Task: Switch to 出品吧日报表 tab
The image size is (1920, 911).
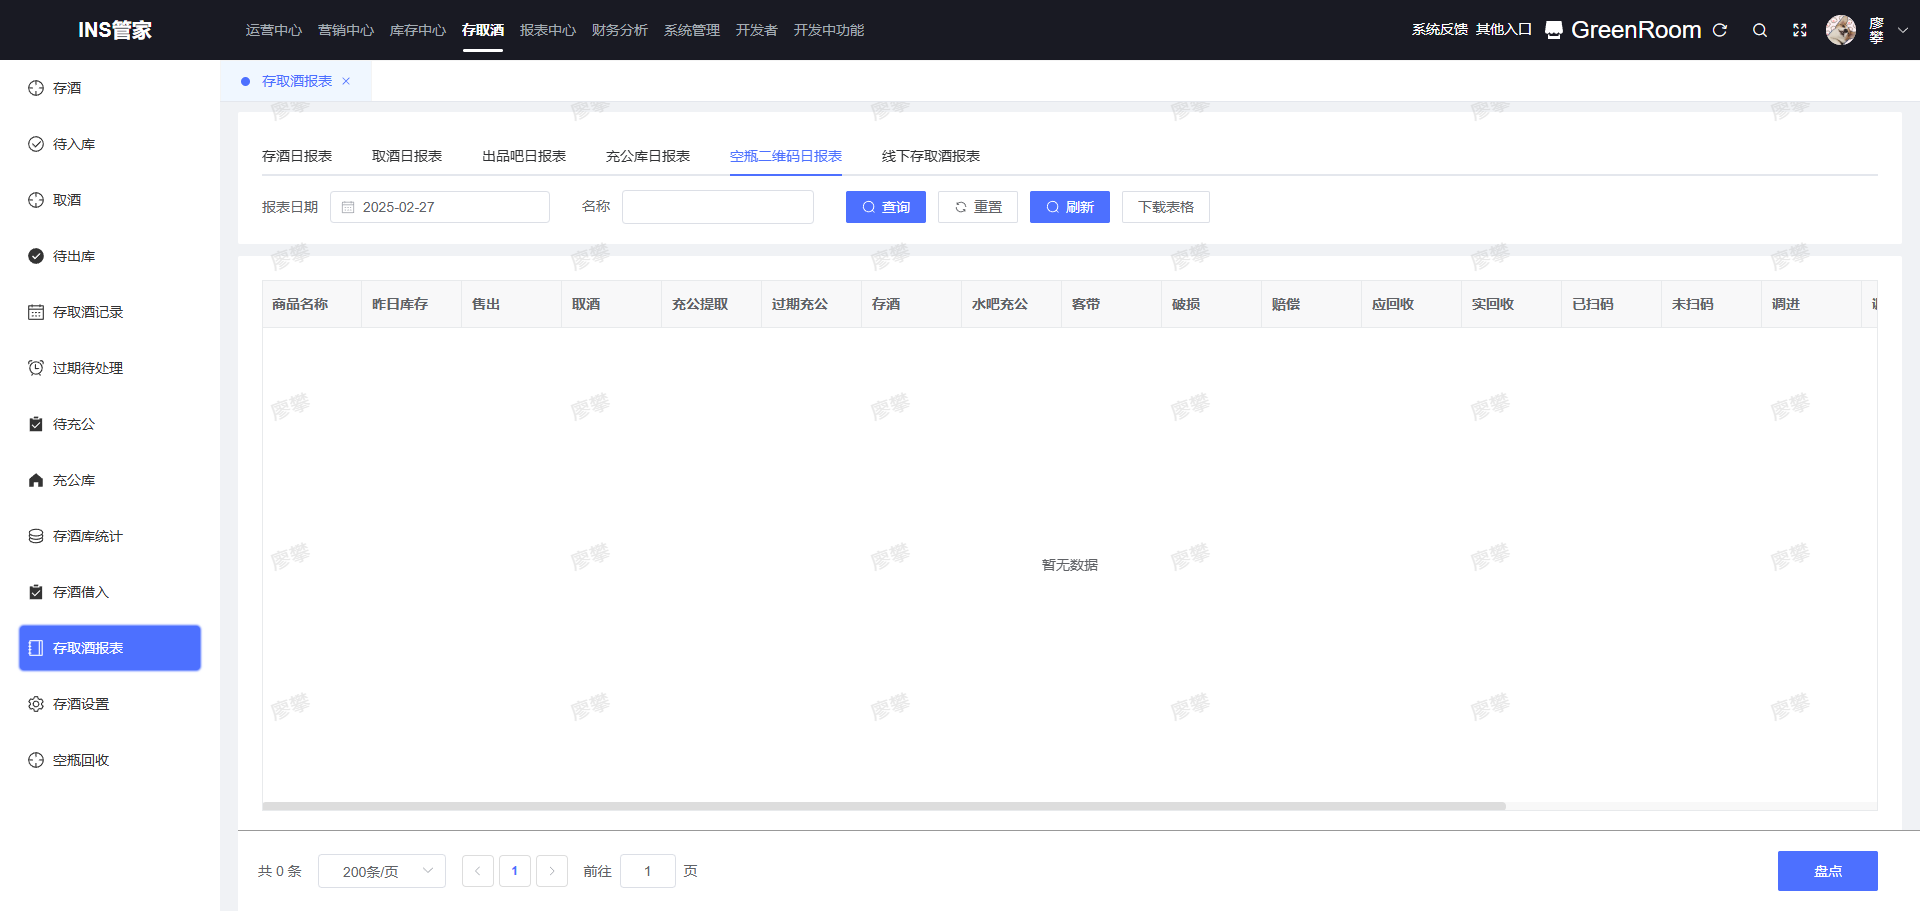Action: point(524,156)
